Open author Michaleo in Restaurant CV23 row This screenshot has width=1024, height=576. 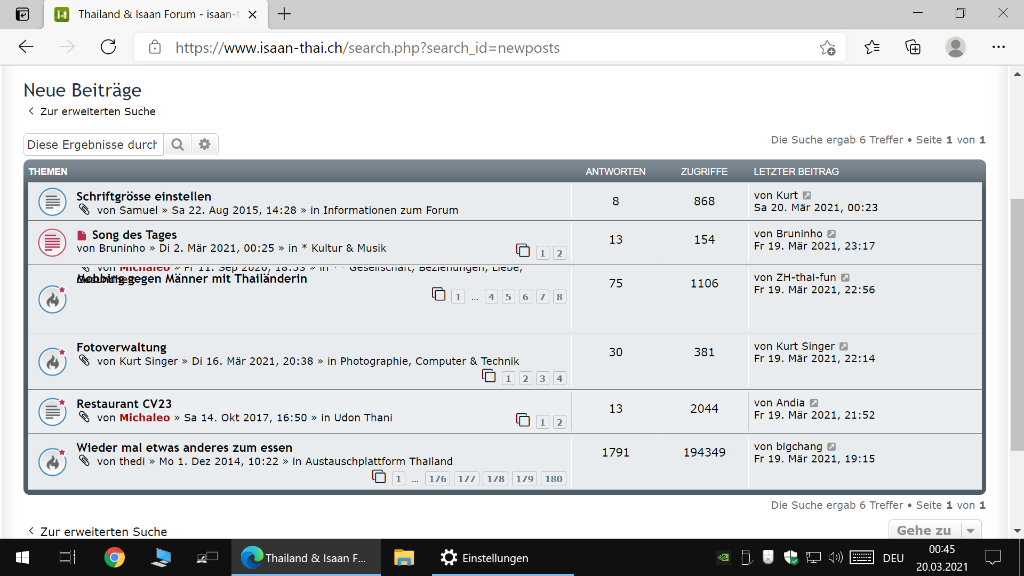point(144,418)
